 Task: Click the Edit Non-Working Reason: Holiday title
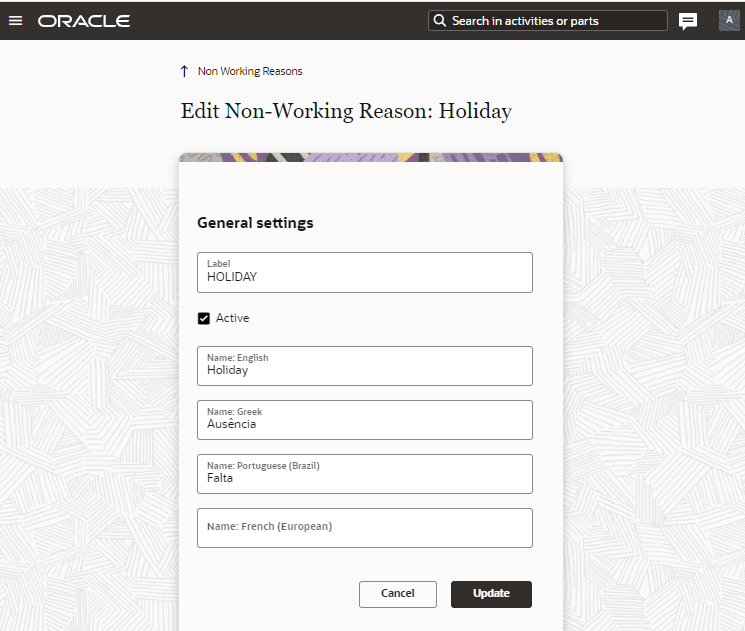click(x=346, y=111)
